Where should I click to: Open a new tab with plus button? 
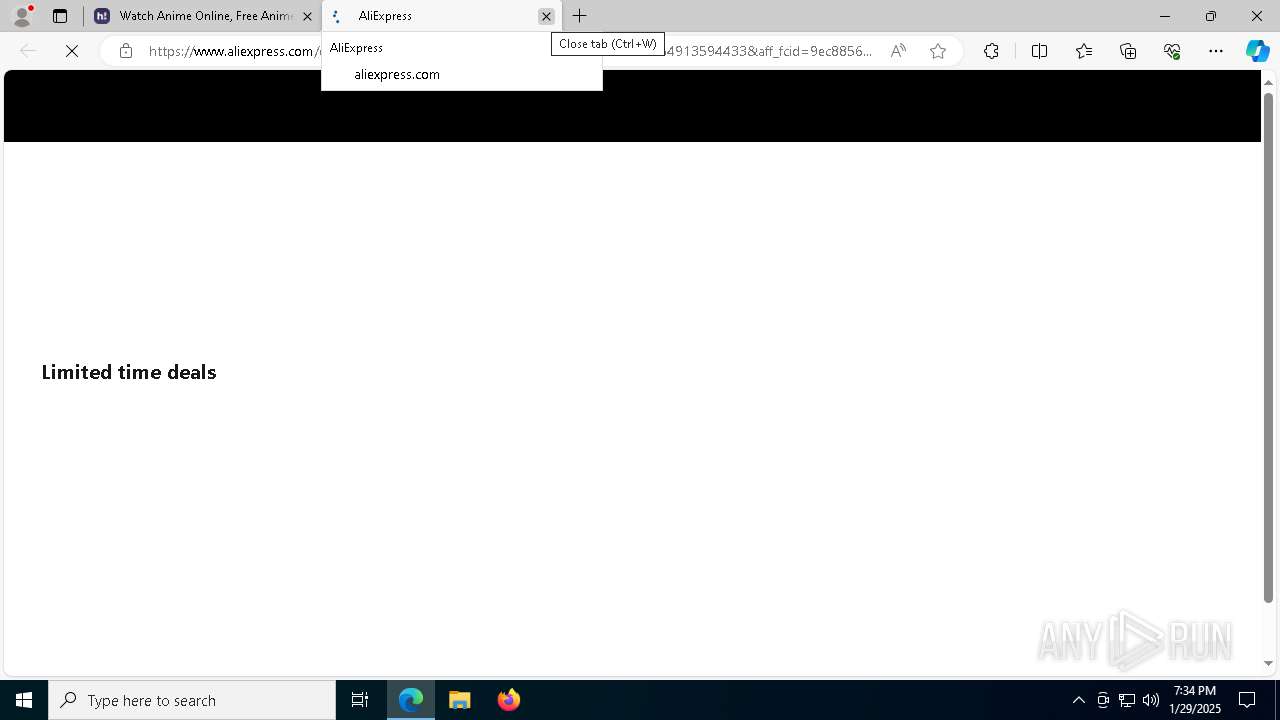(x=580, y=16)
